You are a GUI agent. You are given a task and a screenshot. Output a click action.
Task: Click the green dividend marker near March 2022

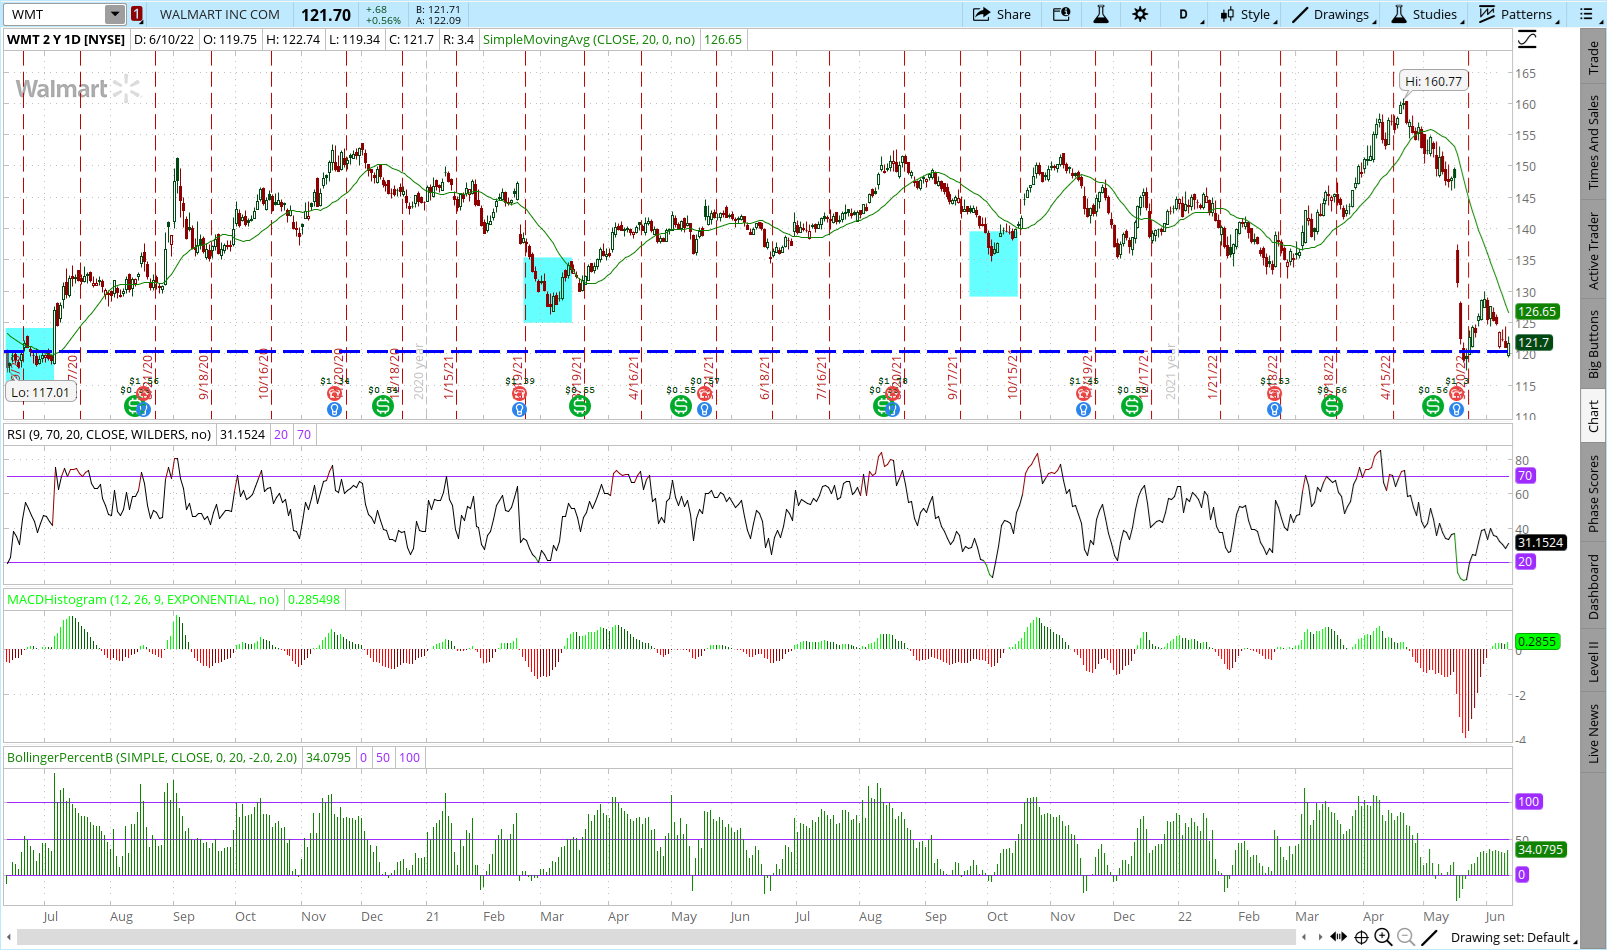(x=1331, y=406)
